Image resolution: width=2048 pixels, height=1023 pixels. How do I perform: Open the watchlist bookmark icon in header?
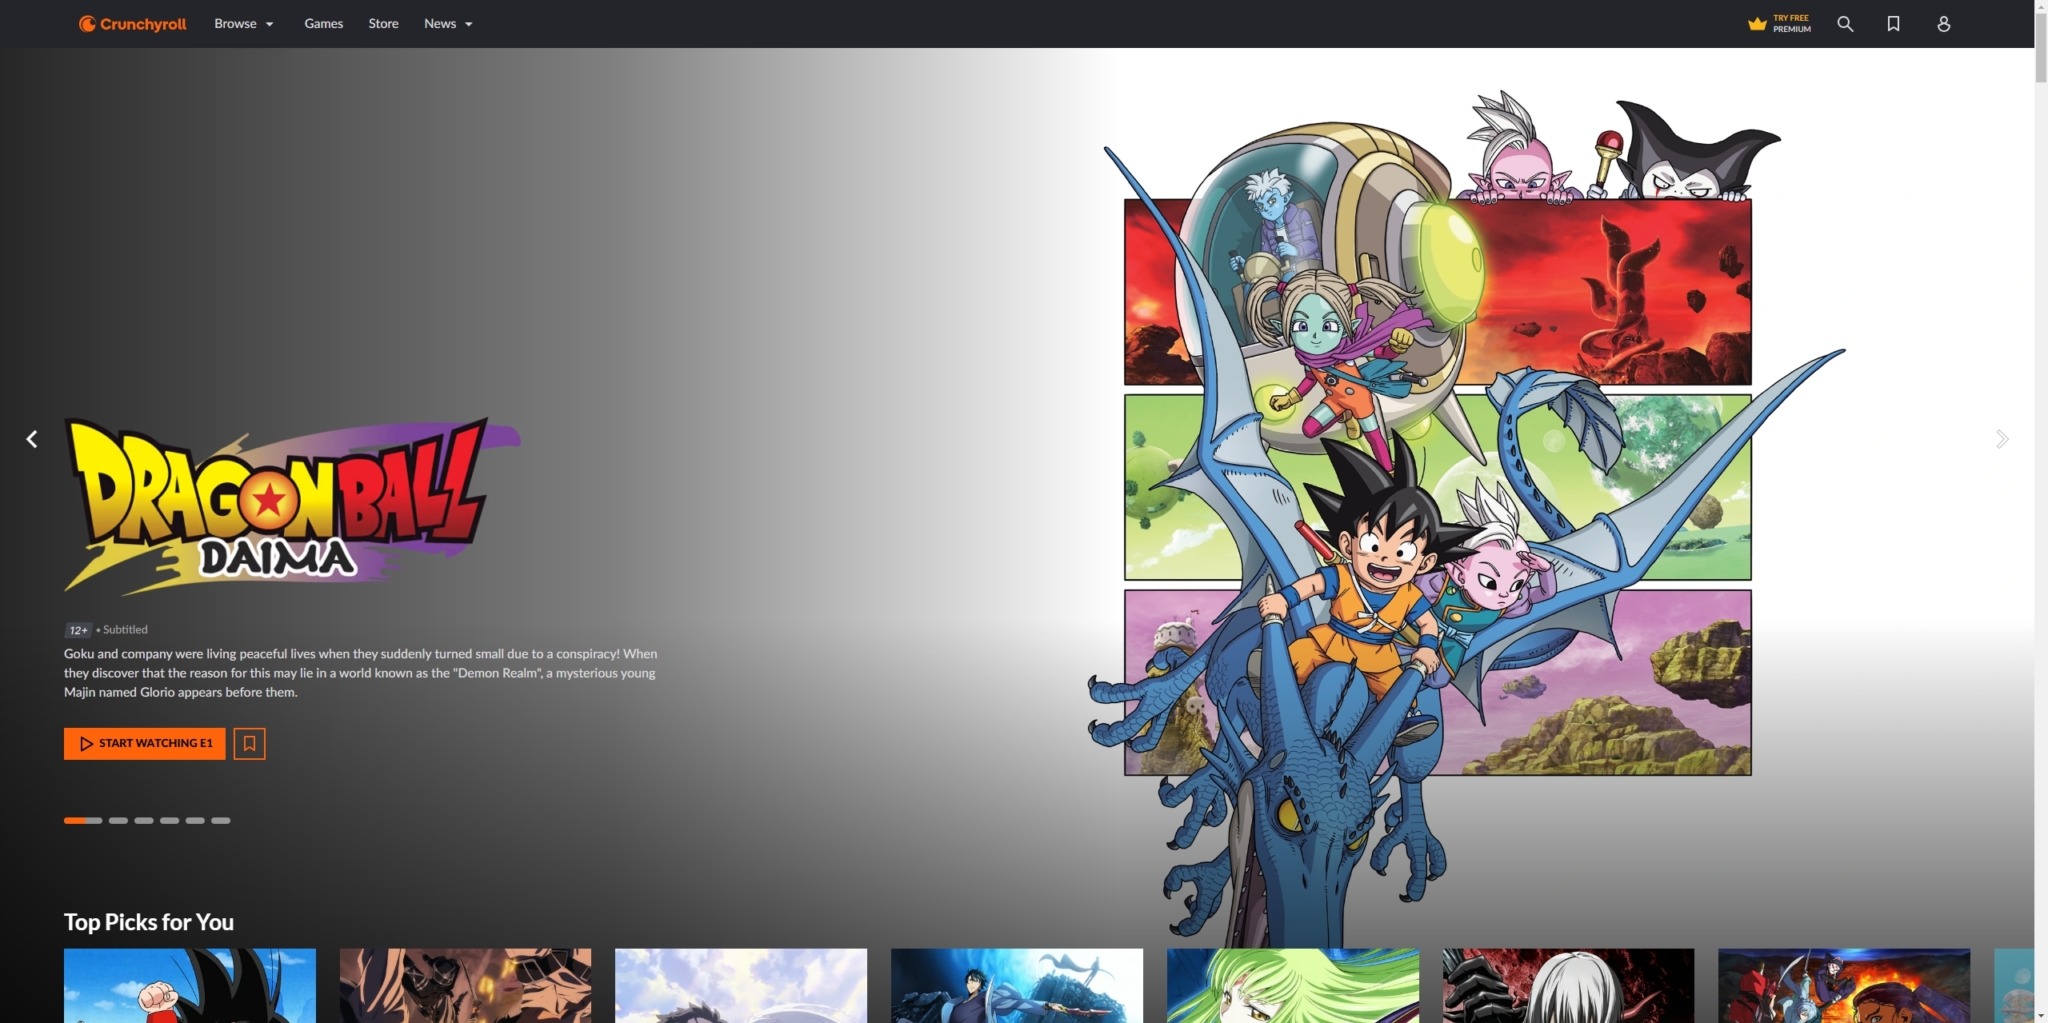1893,24
